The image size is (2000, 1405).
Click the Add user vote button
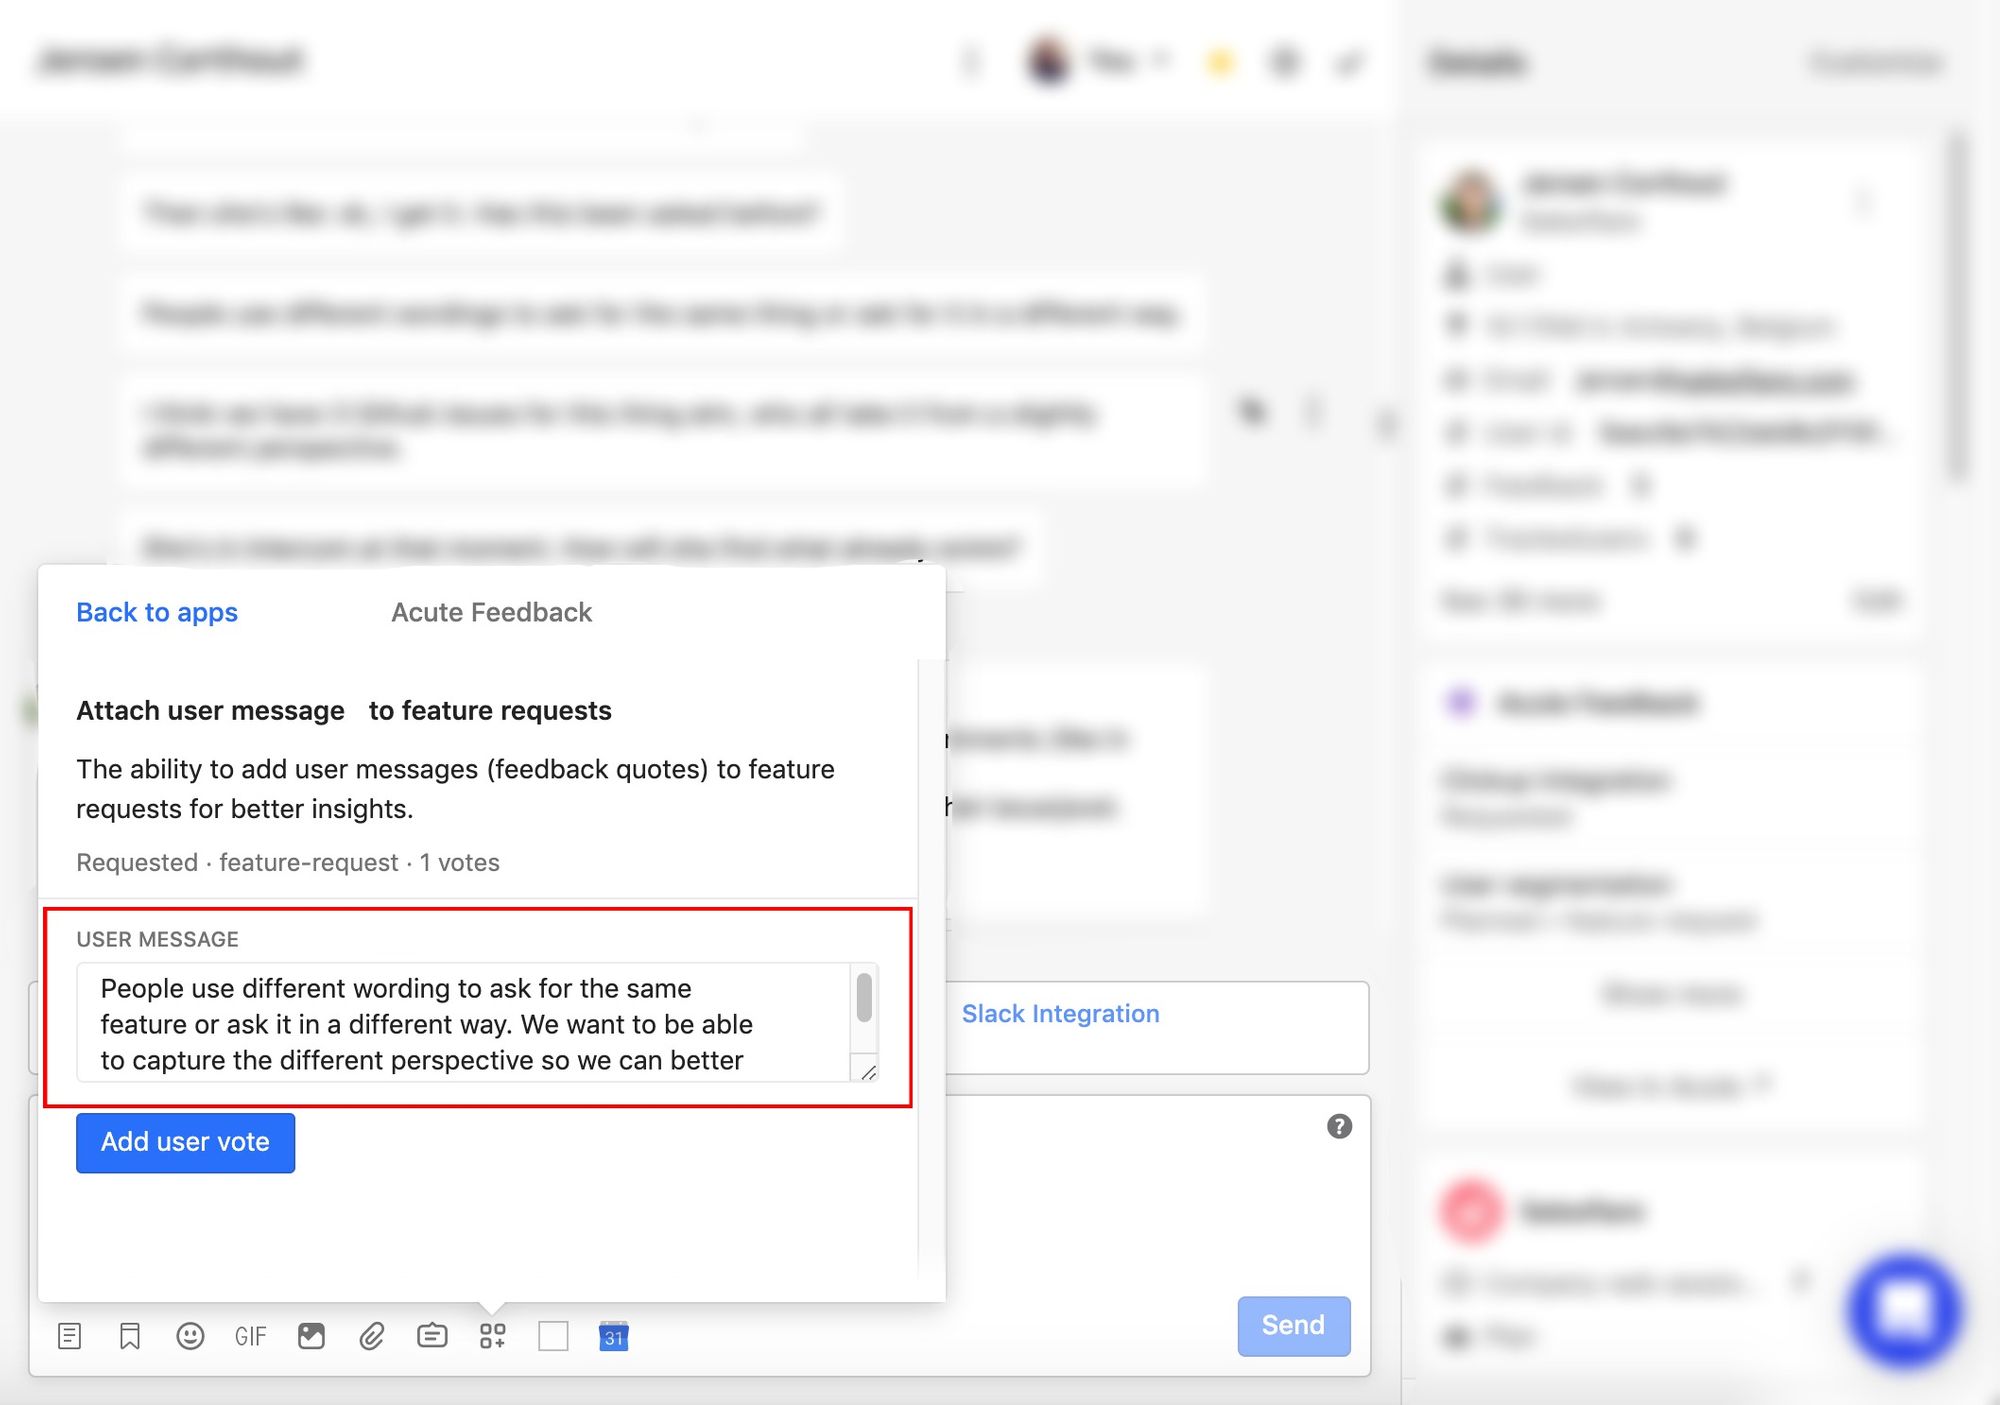coord(185,1142)
